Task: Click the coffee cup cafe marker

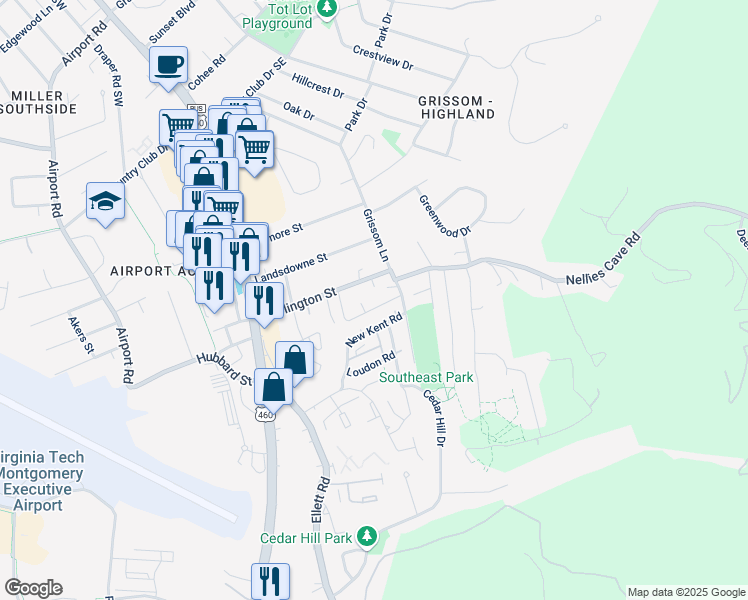Action: [168, 65]
